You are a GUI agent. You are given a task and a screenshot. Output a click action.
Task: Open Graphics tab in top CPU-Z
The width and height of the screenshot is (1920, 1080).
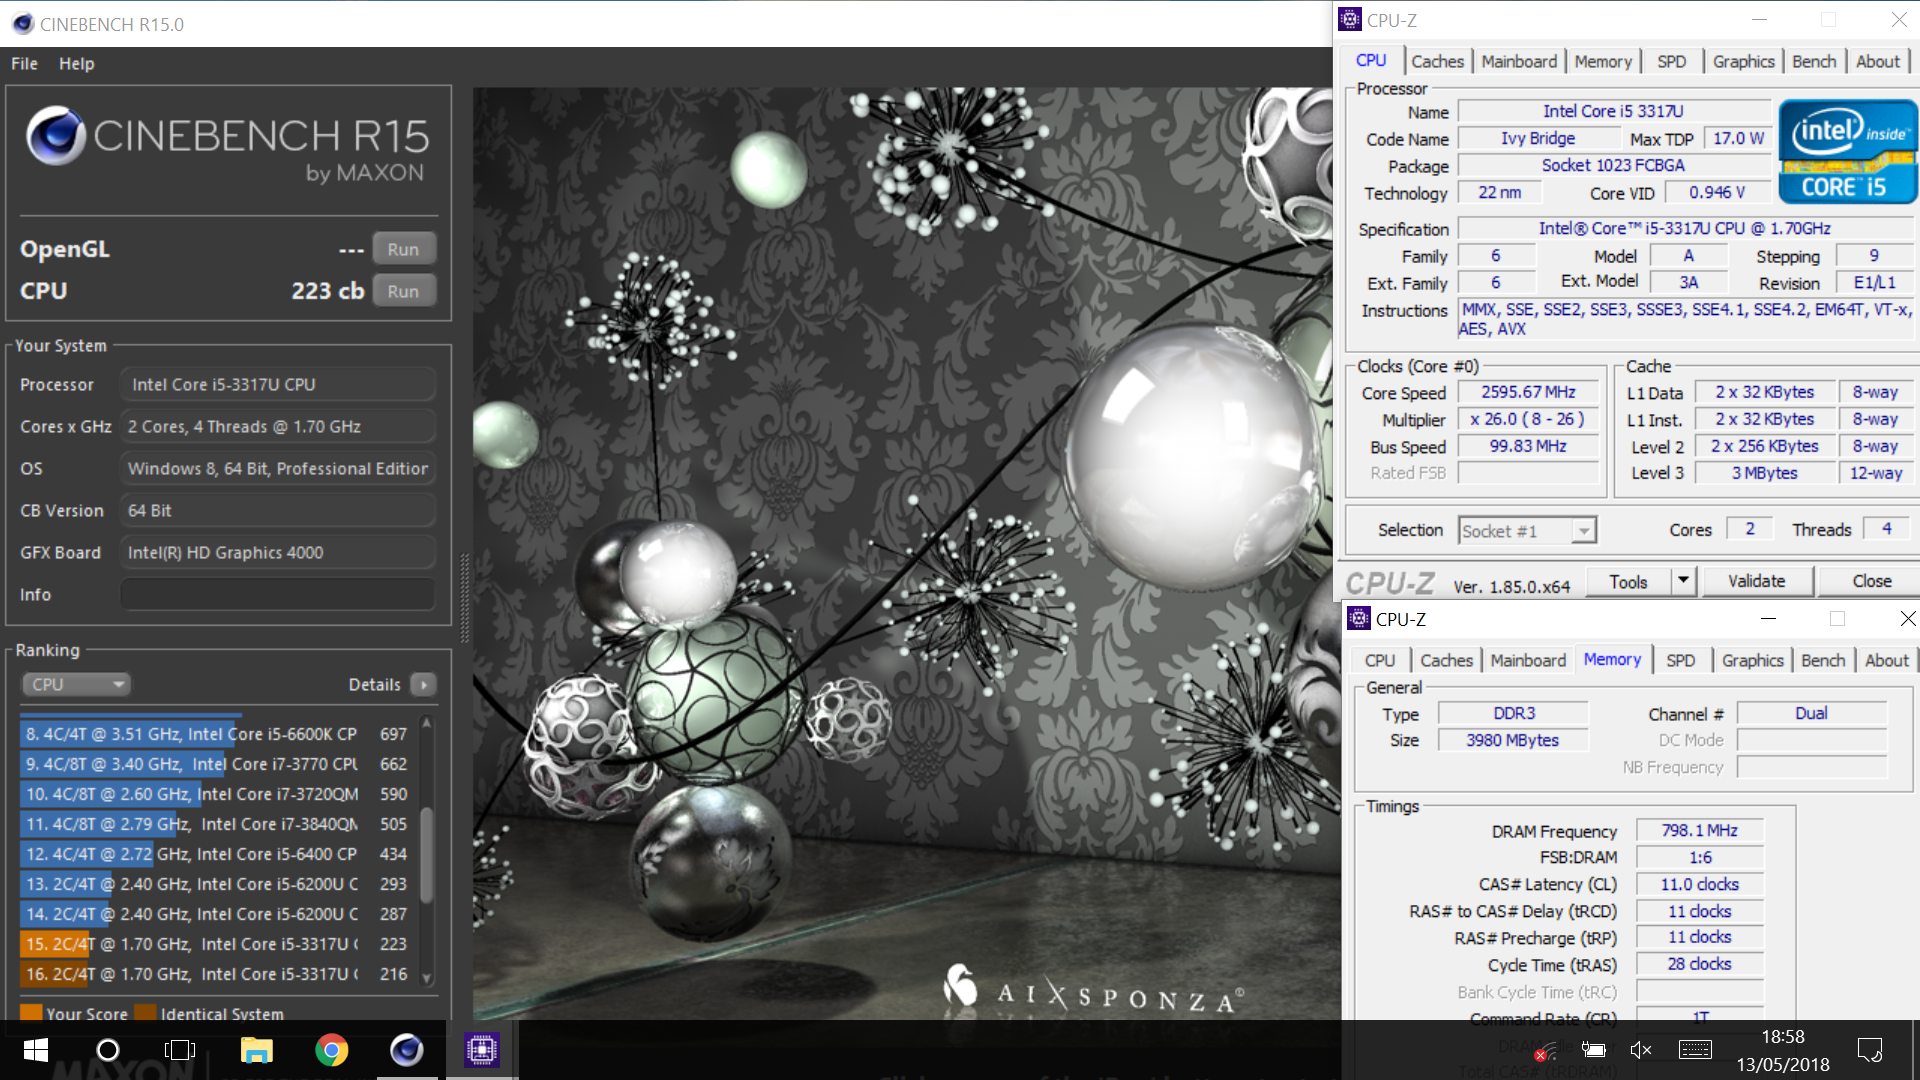click(x=1743, y=61)
